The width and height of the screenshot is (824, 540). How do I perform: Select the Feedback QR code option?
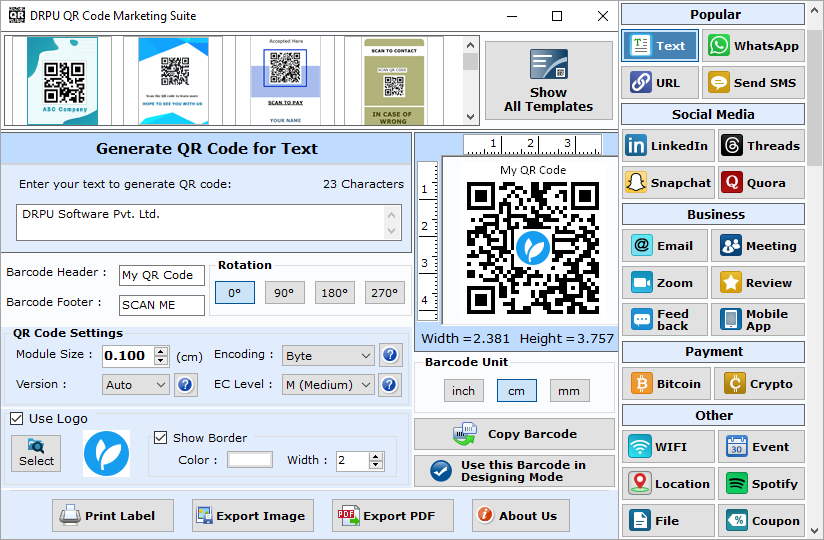665,319
